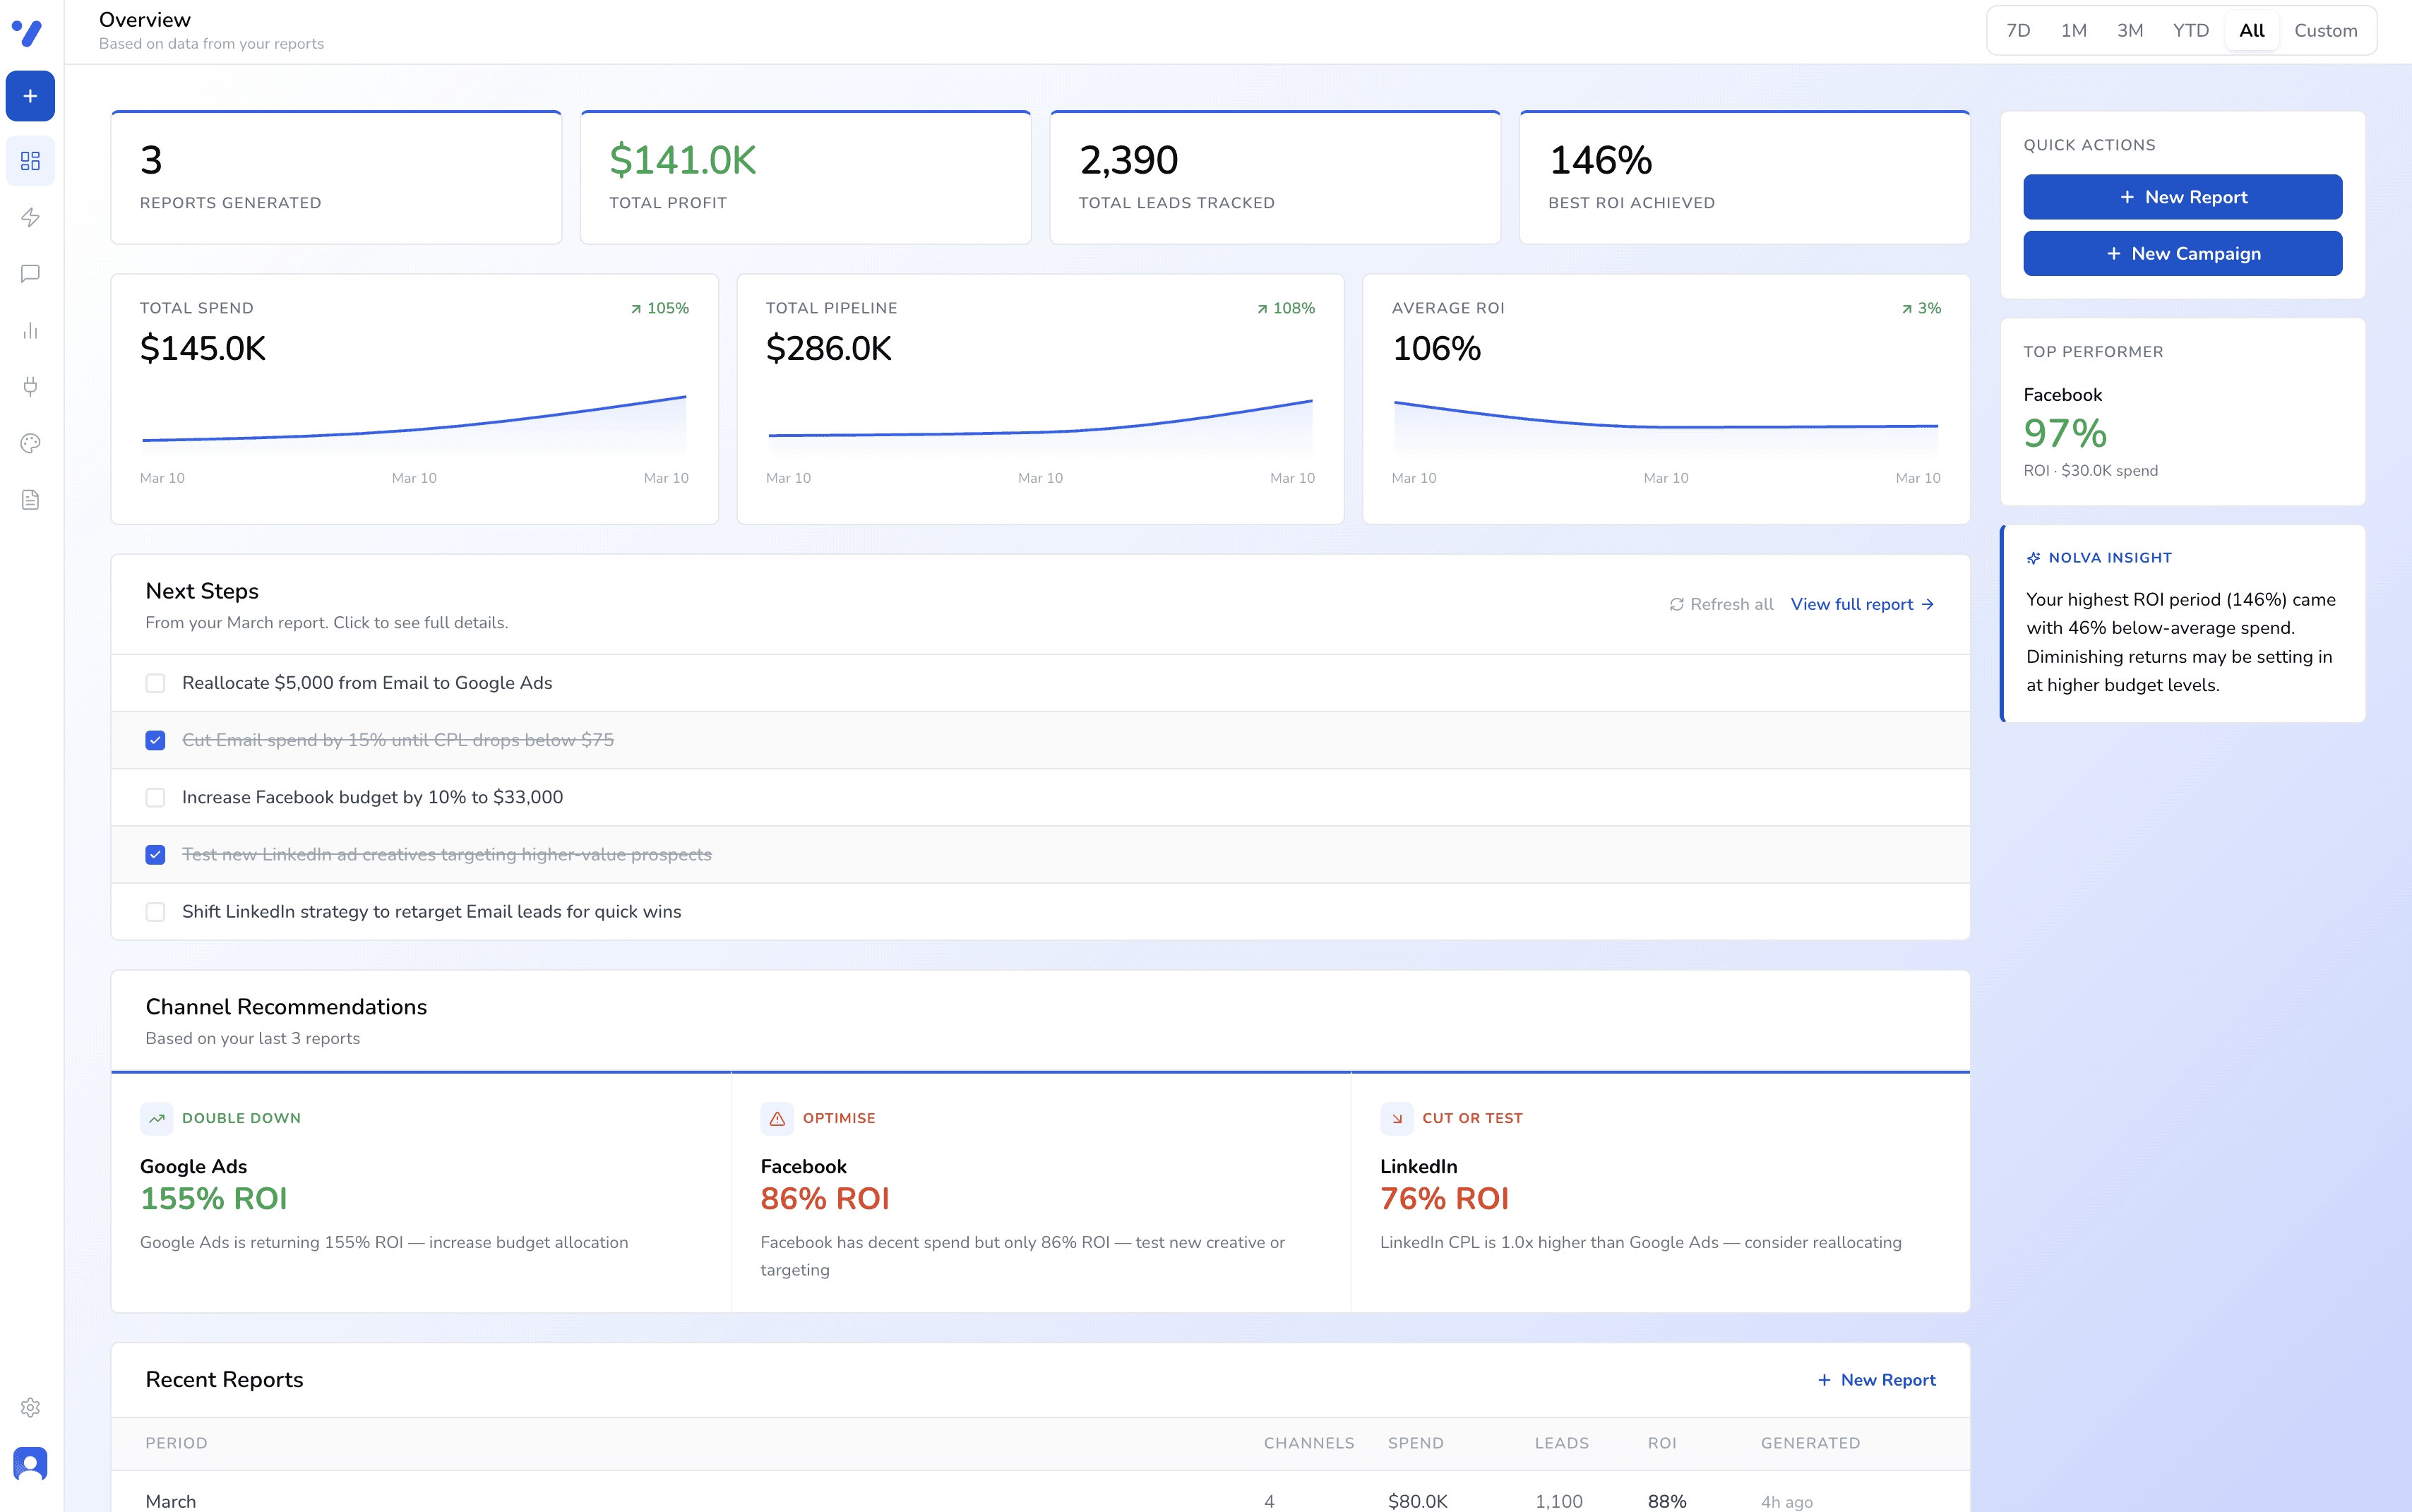Switch to the YTD period filter

(2191, 30)
